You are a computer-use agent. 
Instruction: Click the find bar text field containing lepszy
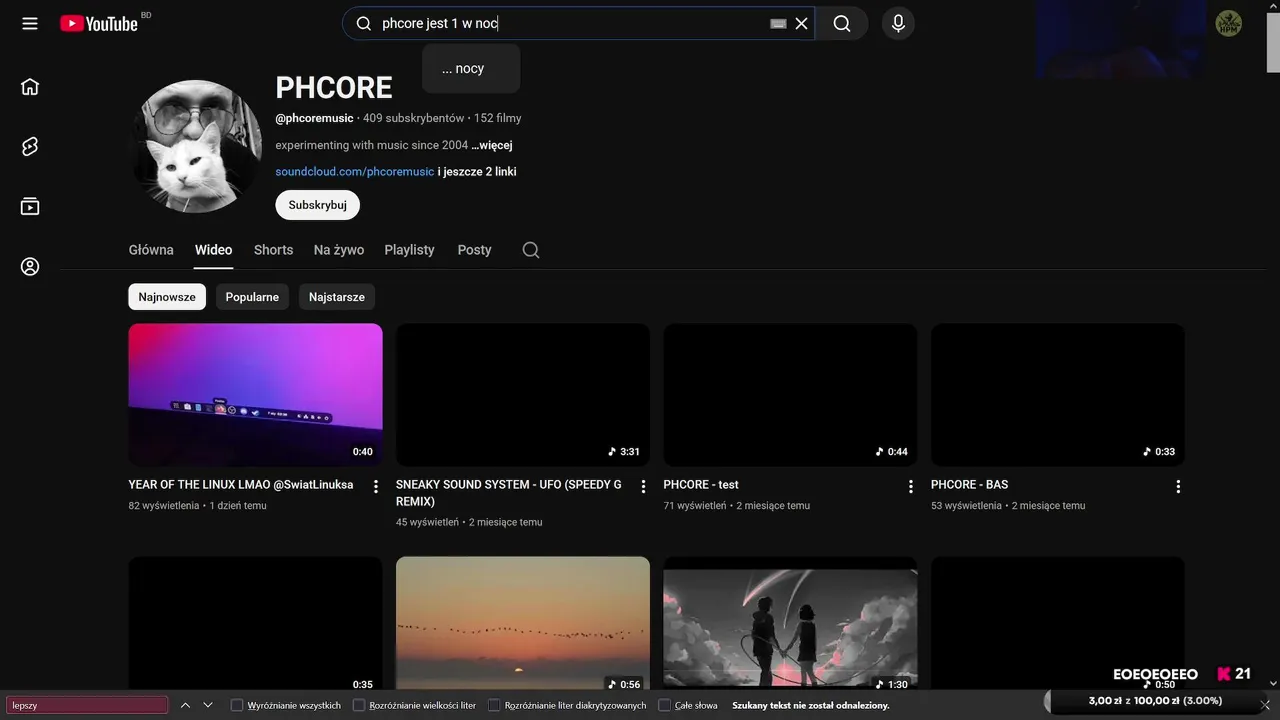coord(87,705)
